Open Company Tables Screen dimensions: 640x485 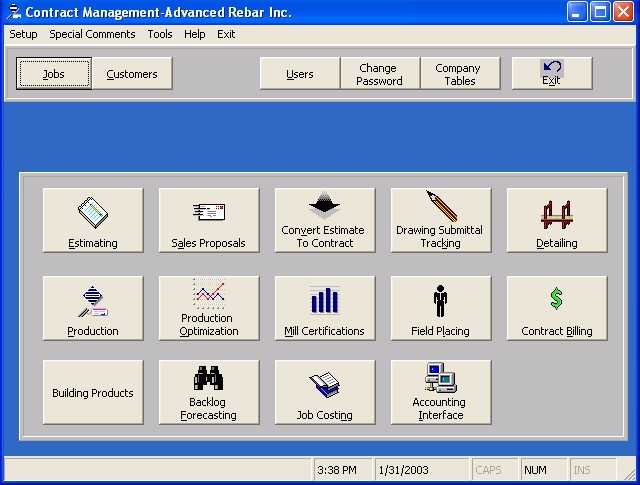(x=460, y=73)
